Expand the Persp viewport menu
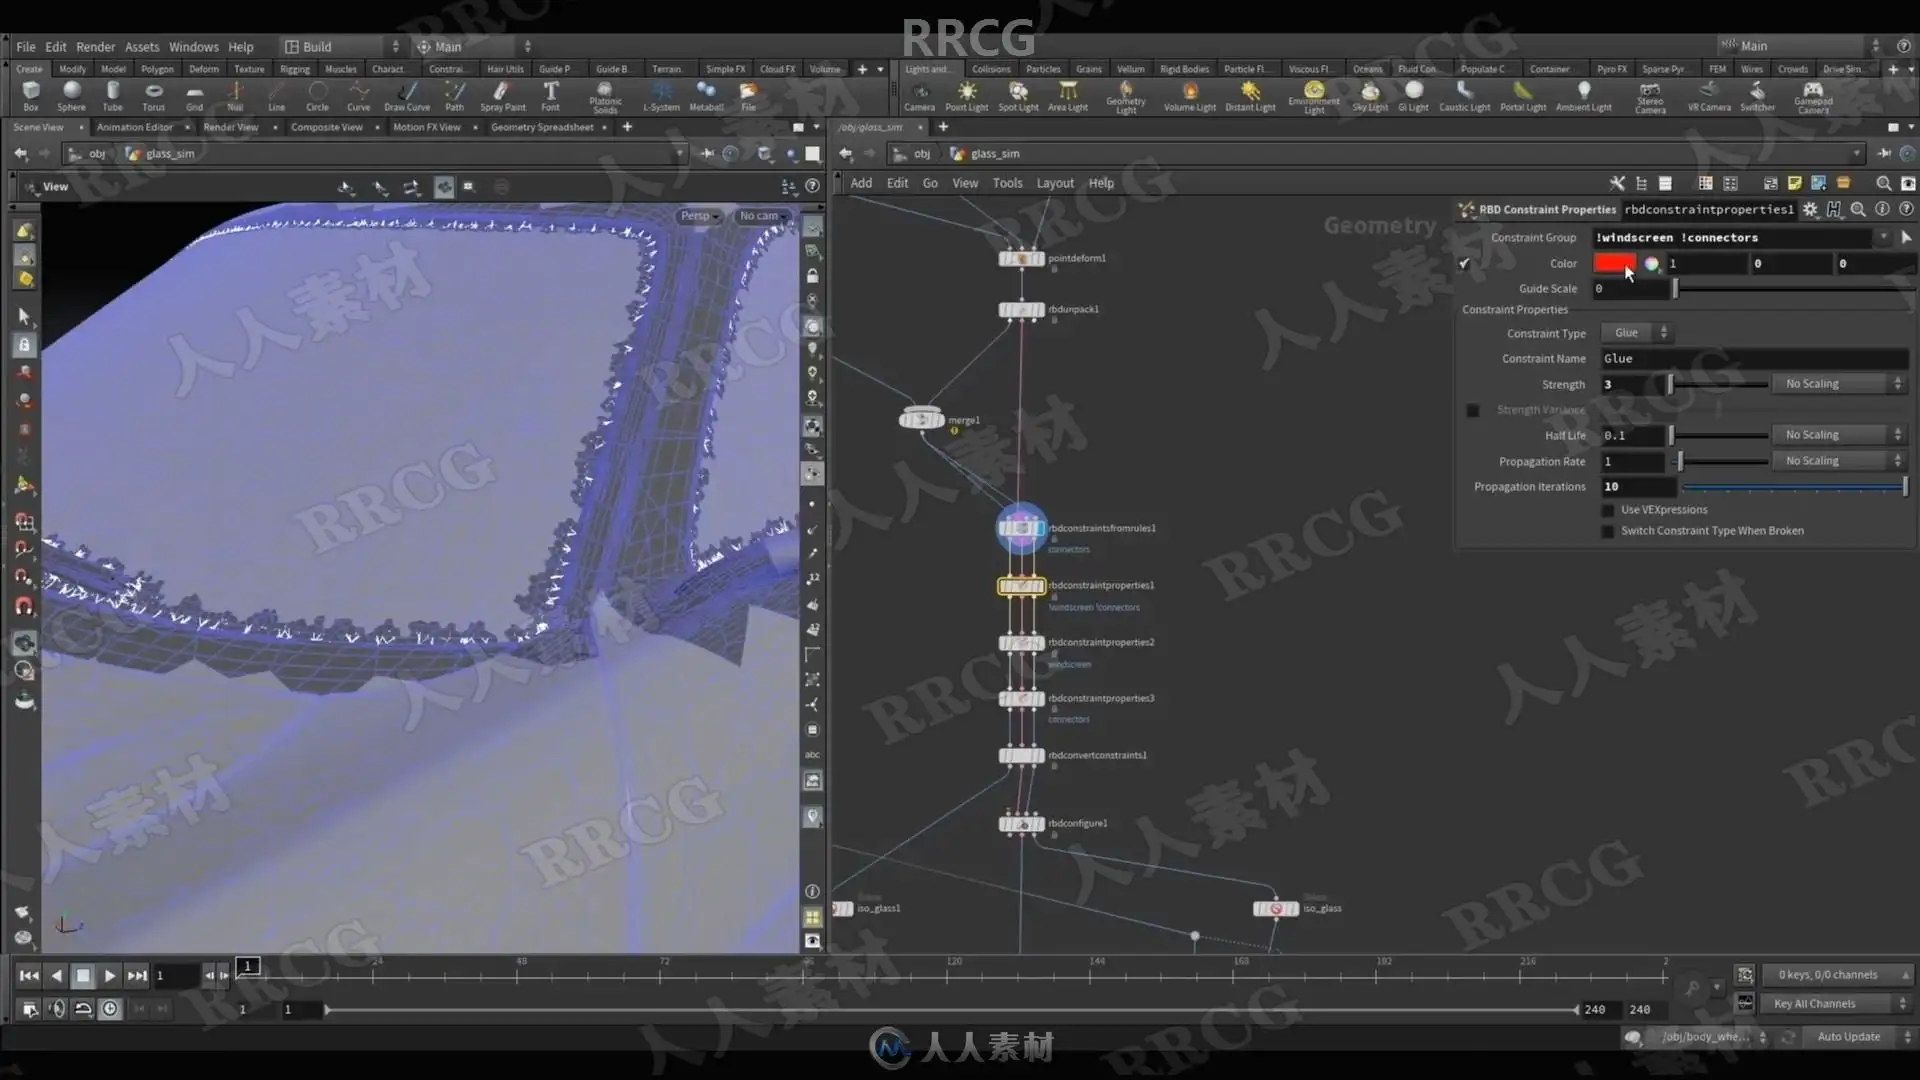The width and height of the screenshot is (1920, 1080). click(x=699, y=216)
